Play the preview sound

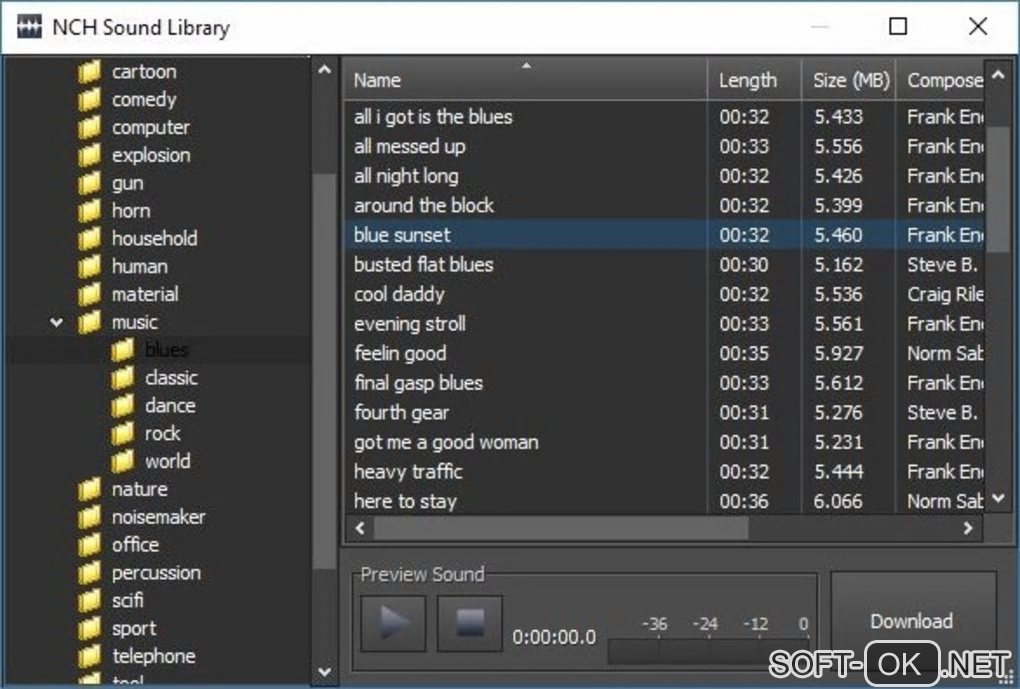point(393,623)
